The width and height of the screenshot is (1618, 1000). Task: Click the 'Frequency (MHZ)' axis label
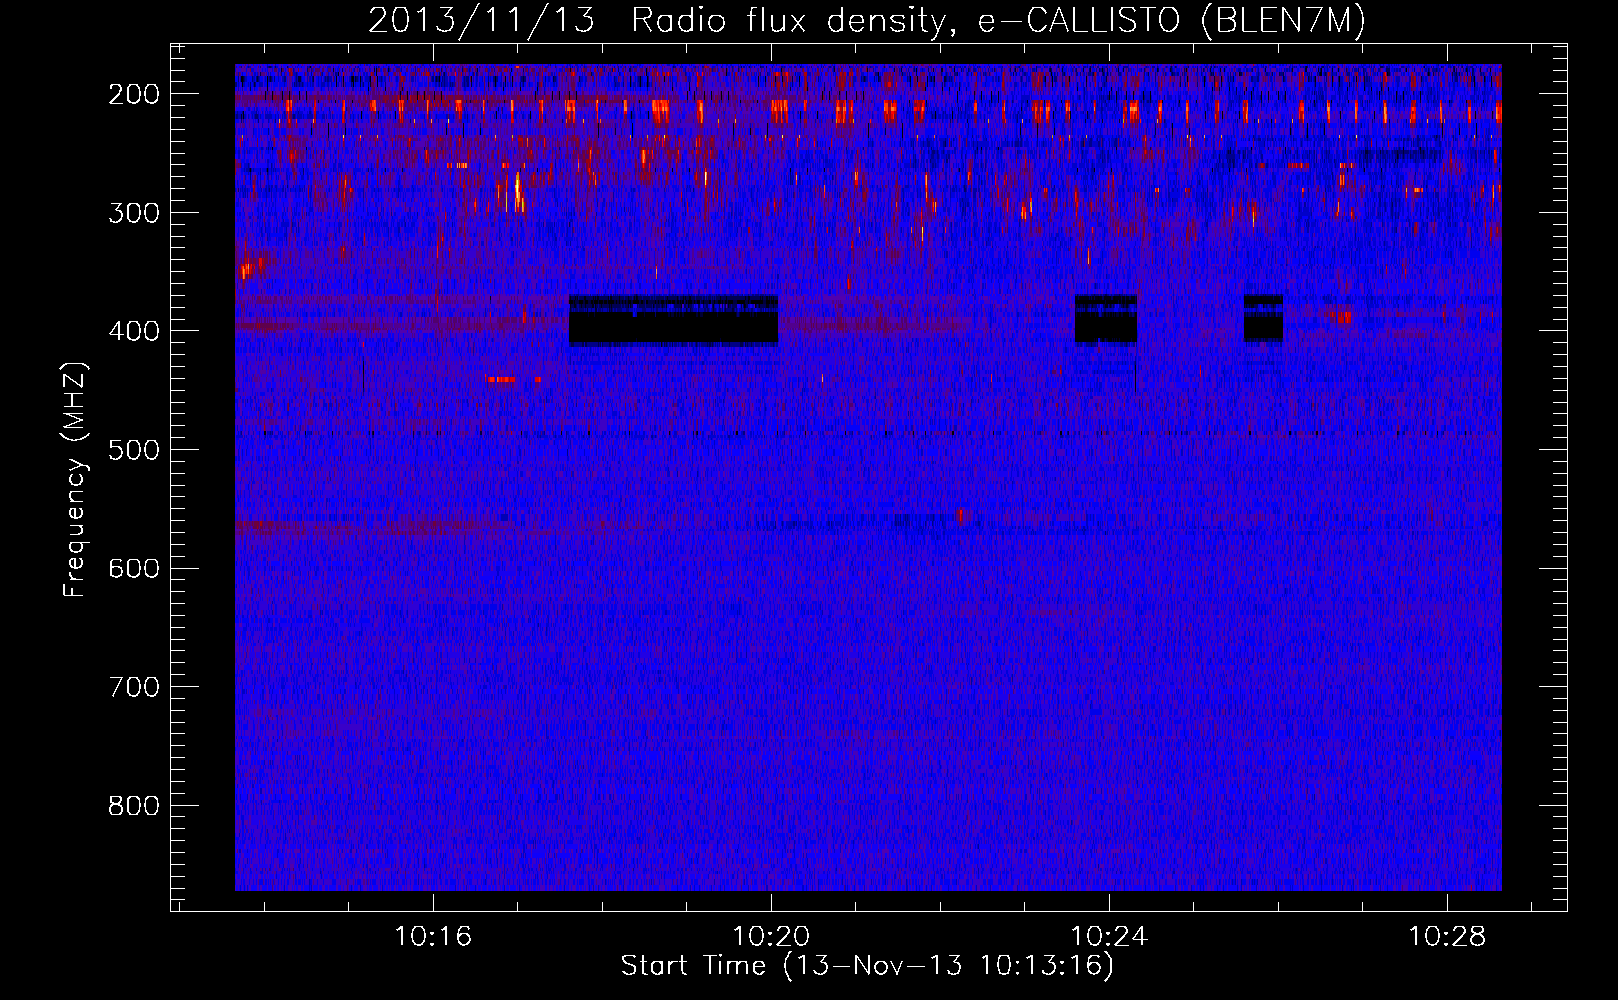(75, 479)
